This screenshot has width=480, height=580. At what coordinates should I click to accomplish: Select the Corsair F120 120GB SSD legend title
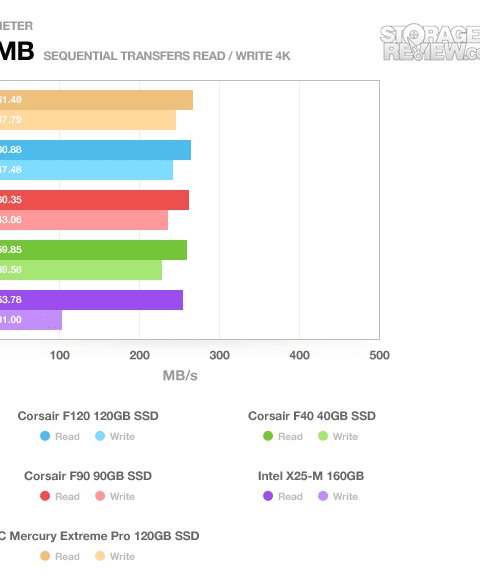[x=88, y=416]
